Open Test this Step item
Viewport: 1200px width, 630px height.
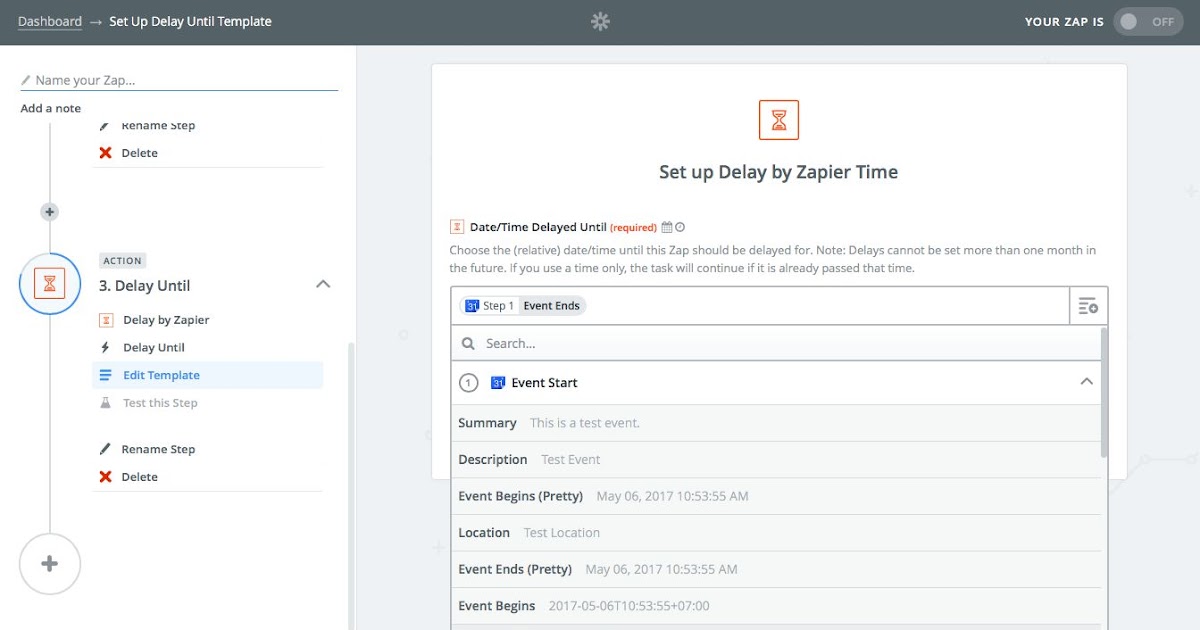(x=160, y=403)
